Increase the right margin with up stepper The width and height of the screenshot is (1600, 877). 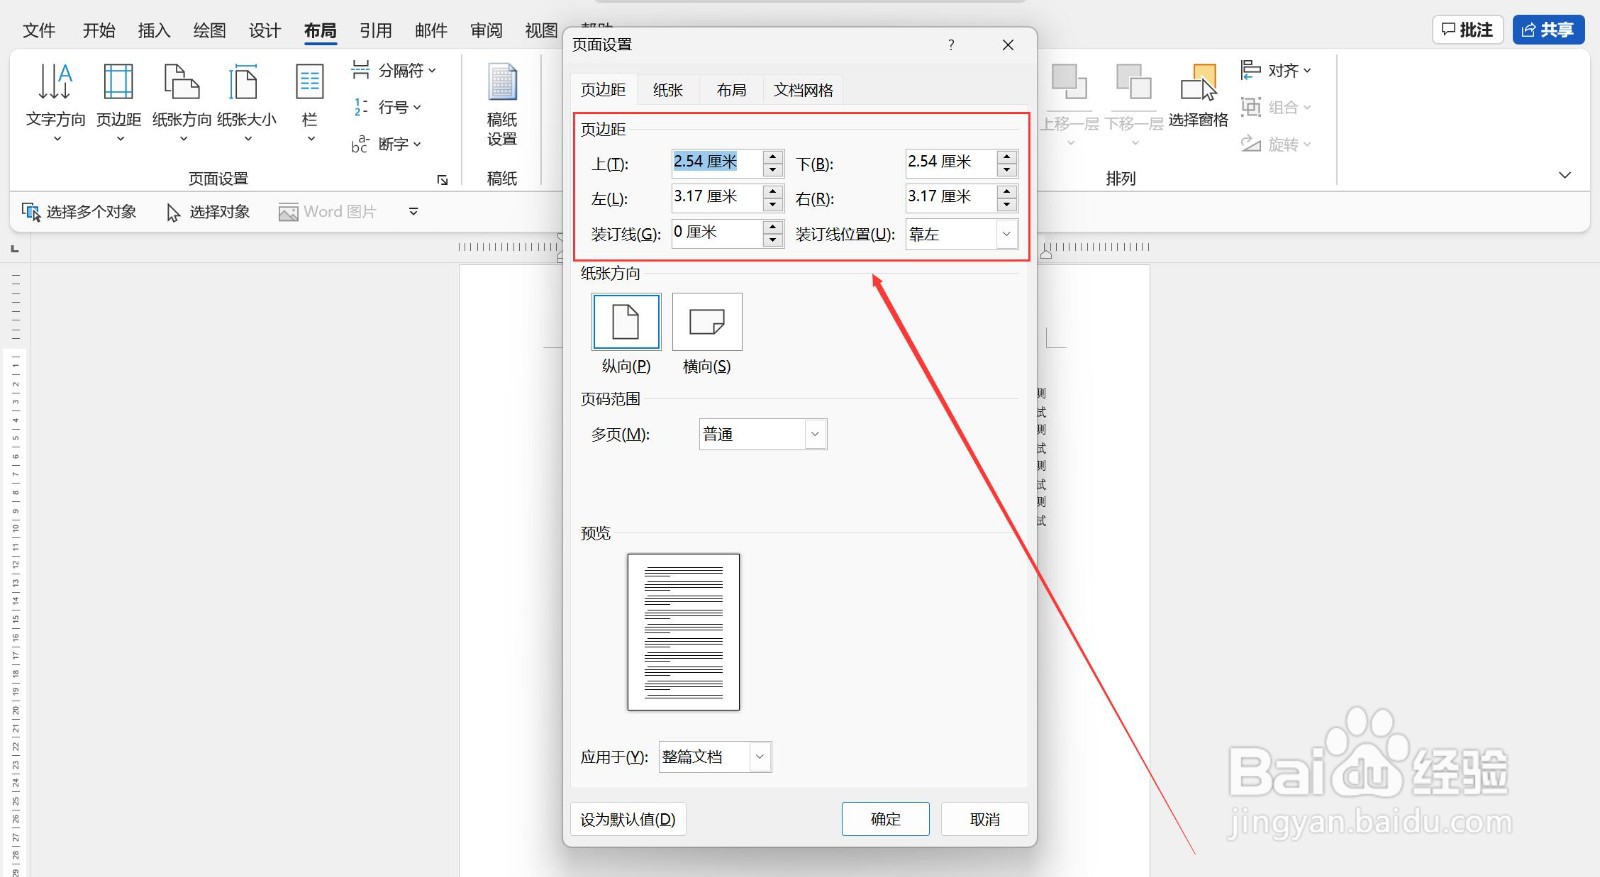1008,191
